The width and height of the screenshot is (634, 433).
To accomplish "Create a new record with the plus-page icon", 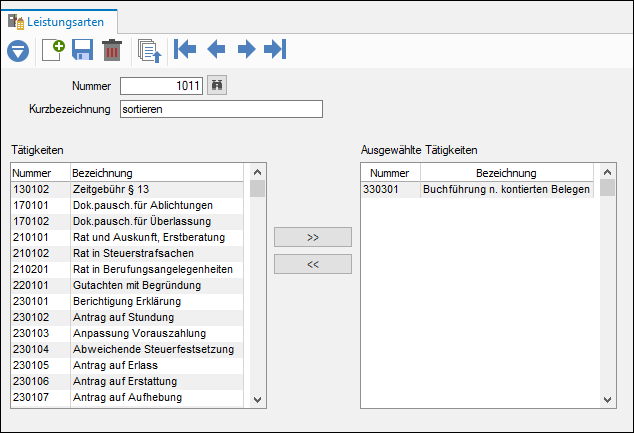I will pyautogui.click(x=53, y=50).
